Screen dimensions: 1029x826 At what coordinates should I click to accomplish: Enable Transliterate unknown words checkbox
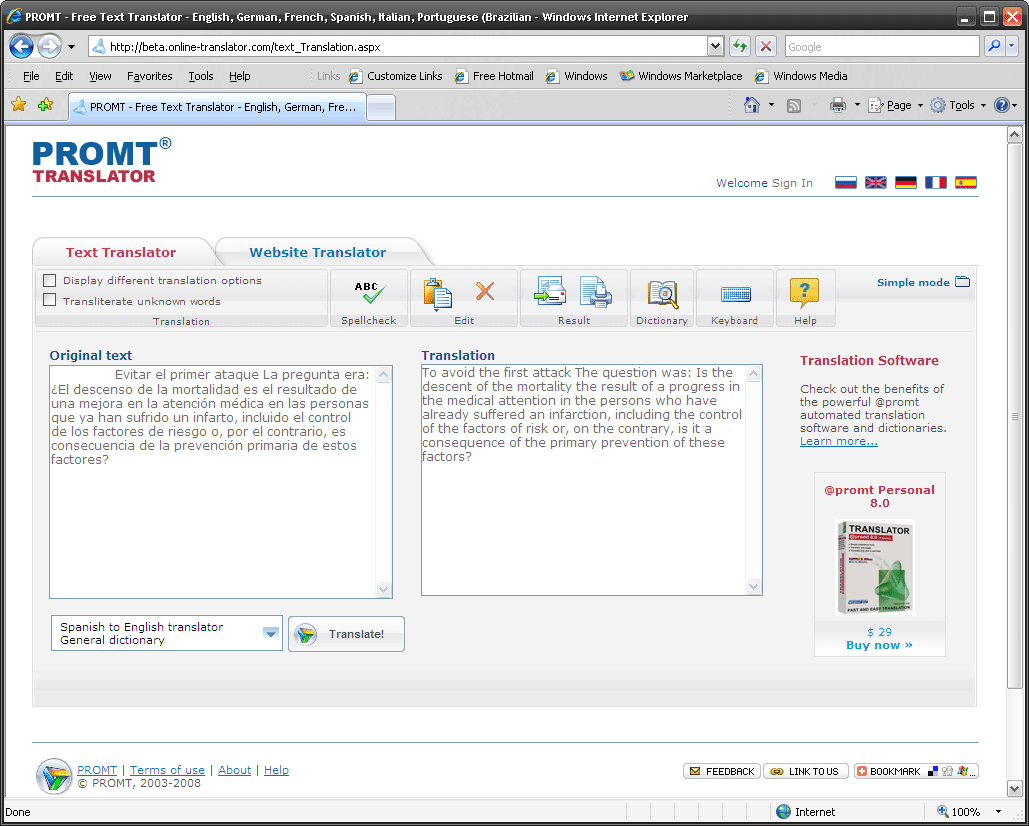tap(49, 300)
